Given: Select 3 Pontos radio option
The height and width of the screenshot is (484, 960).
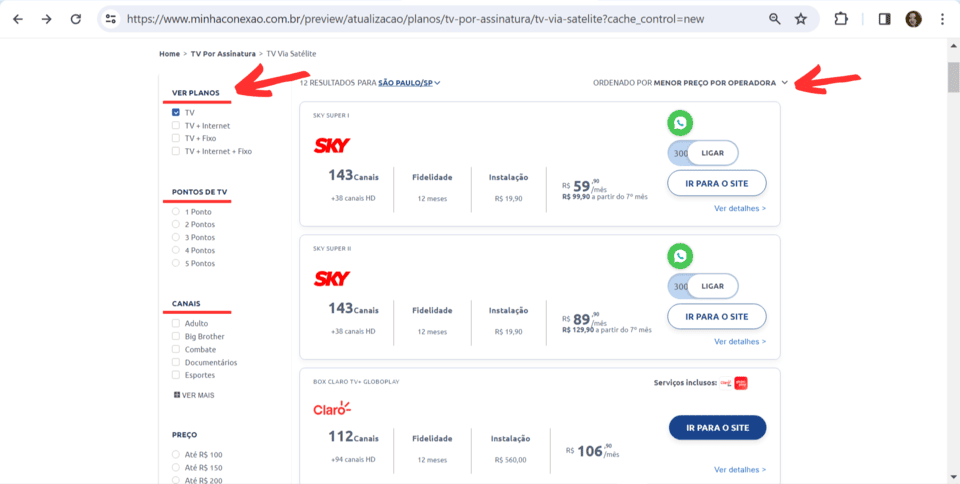Looking at the screenshot, I should click(x=176, y=237).
